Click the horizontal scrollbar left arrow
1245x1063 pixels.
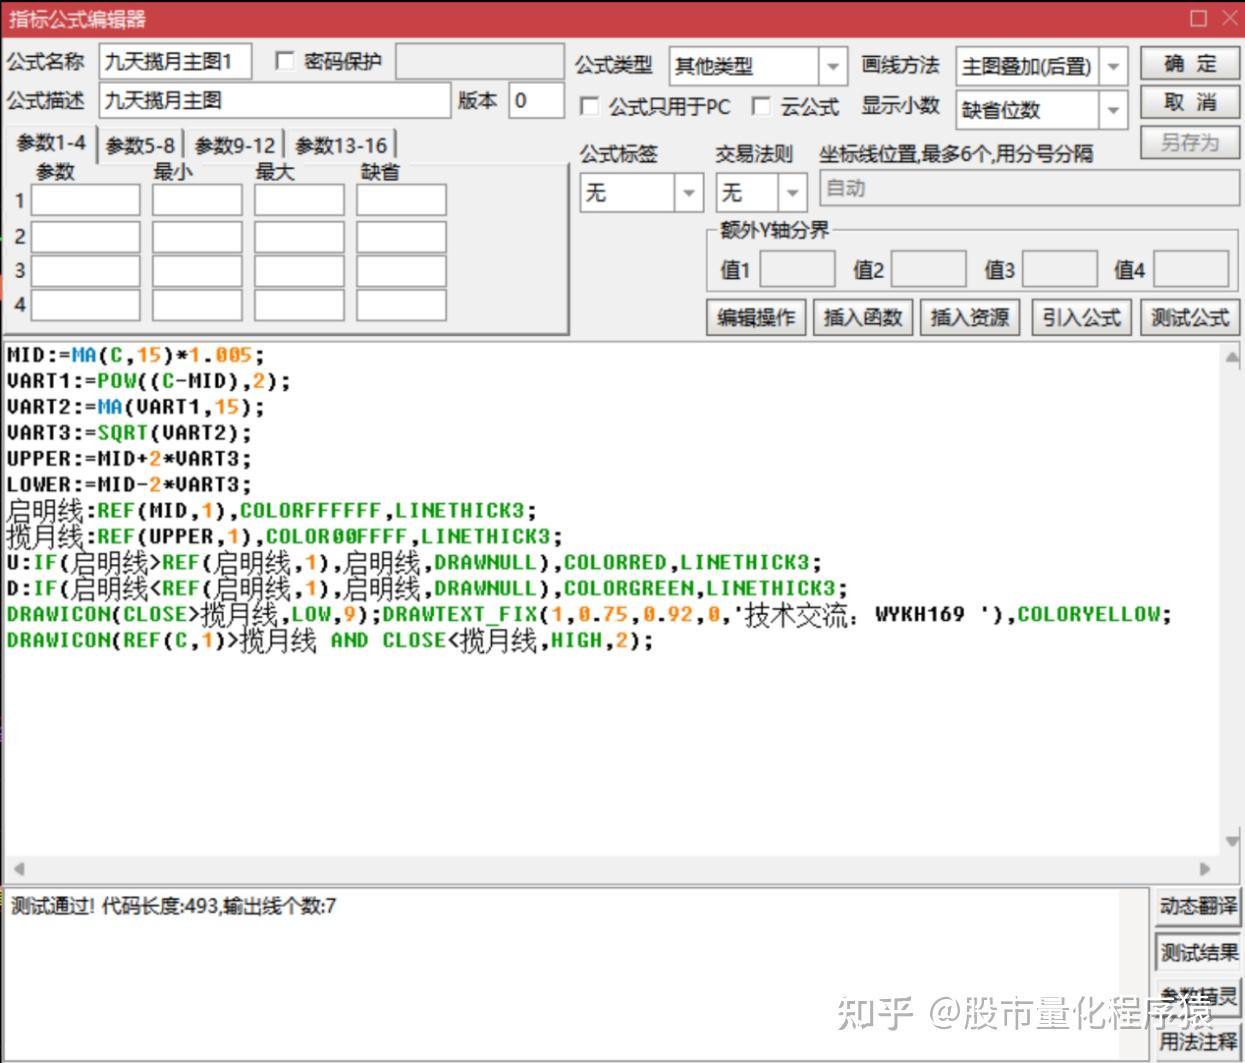(x=18, y=868)
